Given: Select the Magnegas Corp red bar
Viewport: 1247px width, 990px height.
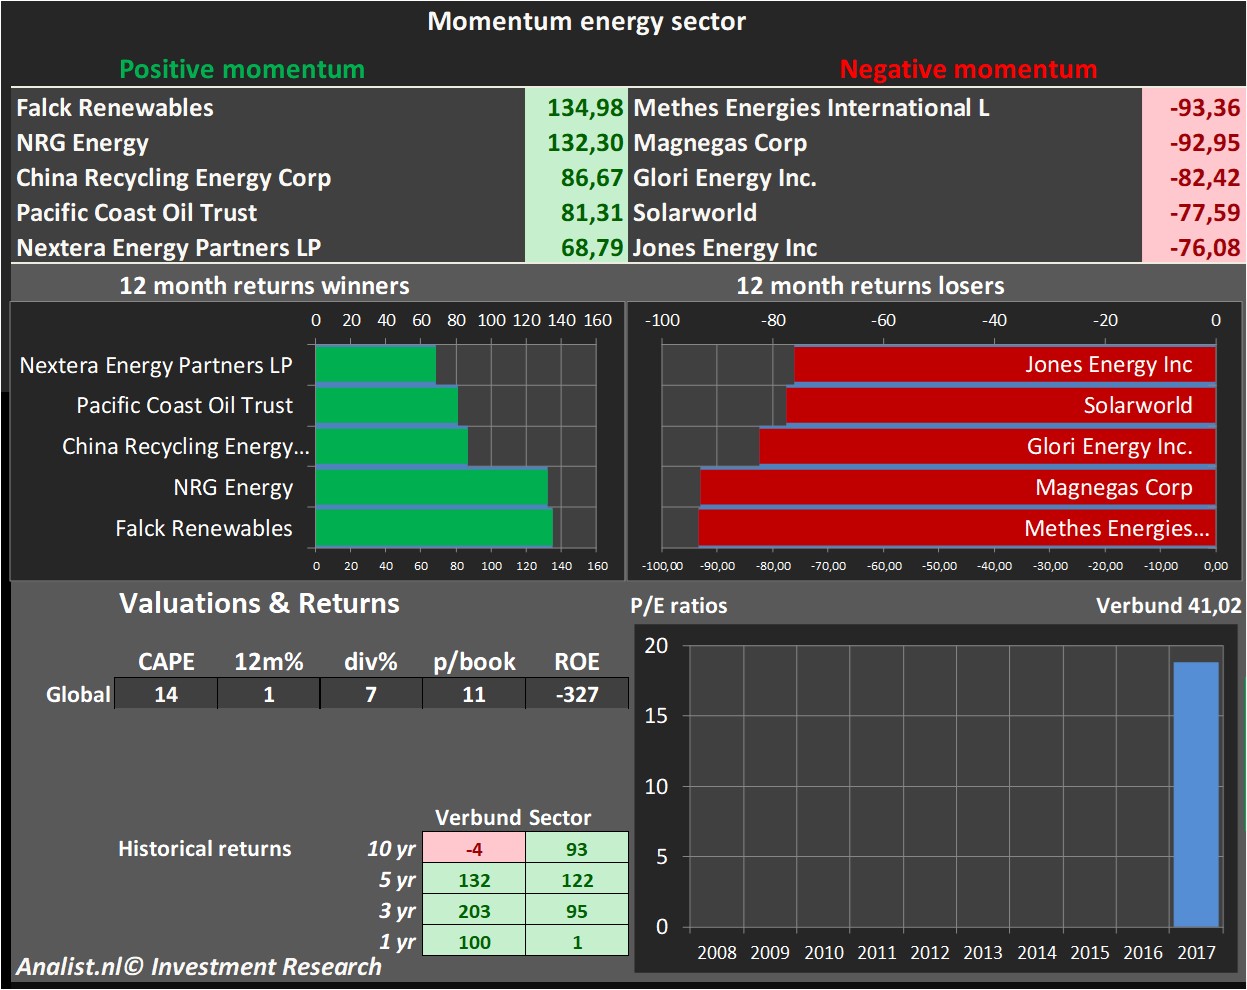Looking at the screenshot, I should point(957,487).
